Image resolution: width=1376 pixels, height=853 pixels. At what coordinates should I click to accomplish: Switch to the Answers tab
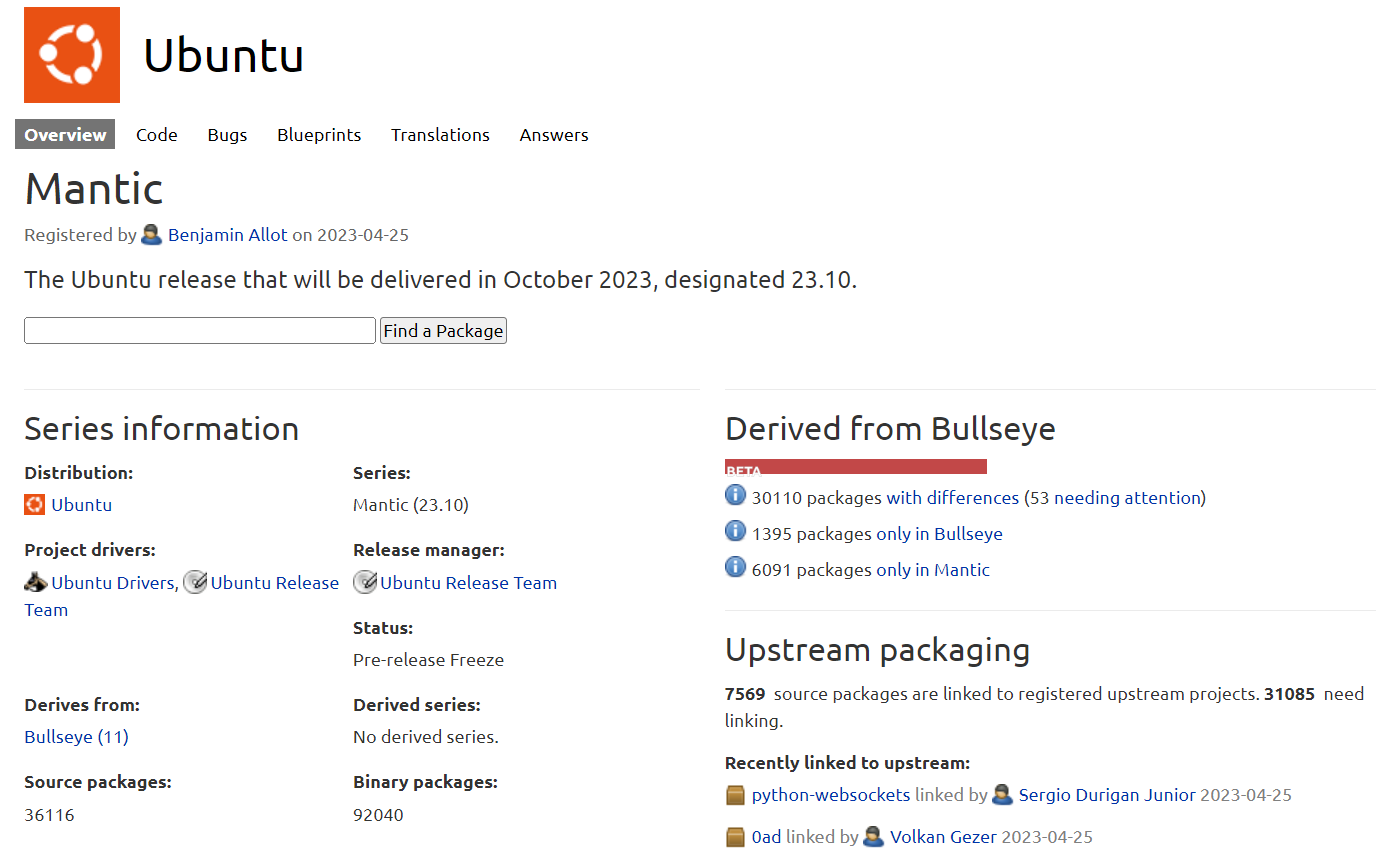coord(554,135)
